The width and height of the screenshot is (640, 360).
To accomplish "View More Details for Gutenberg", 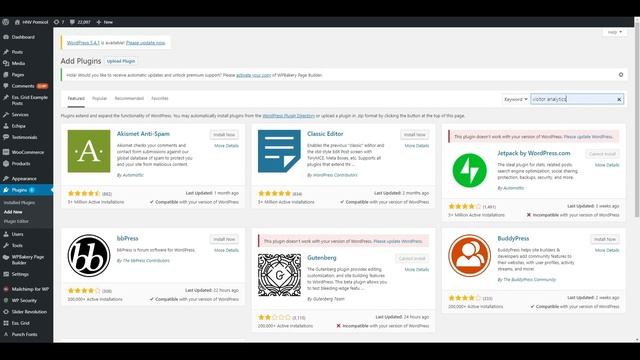I will [416, 270].
